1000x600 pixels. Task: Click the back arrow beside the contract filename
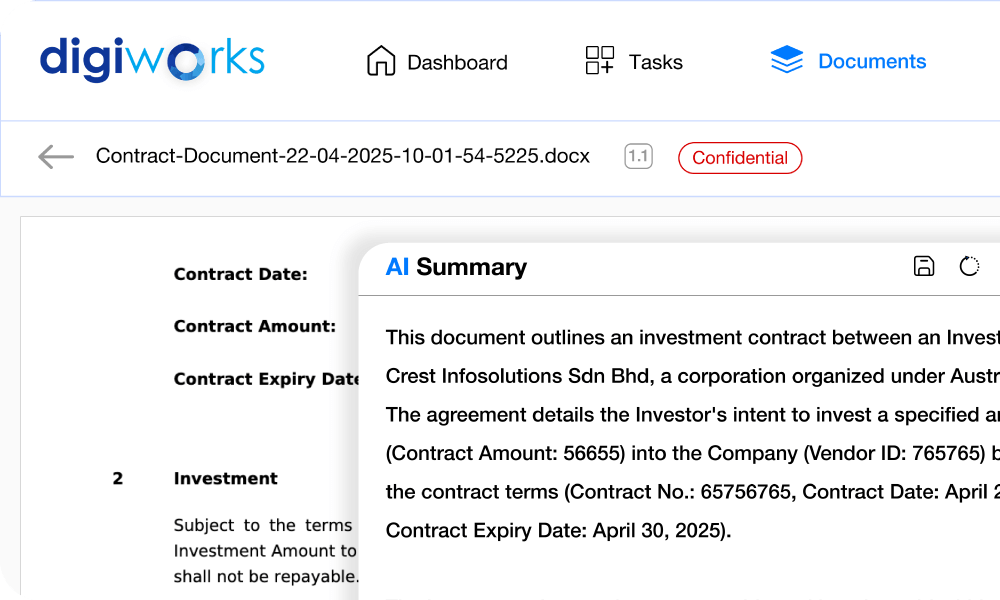tap(55, 157)
